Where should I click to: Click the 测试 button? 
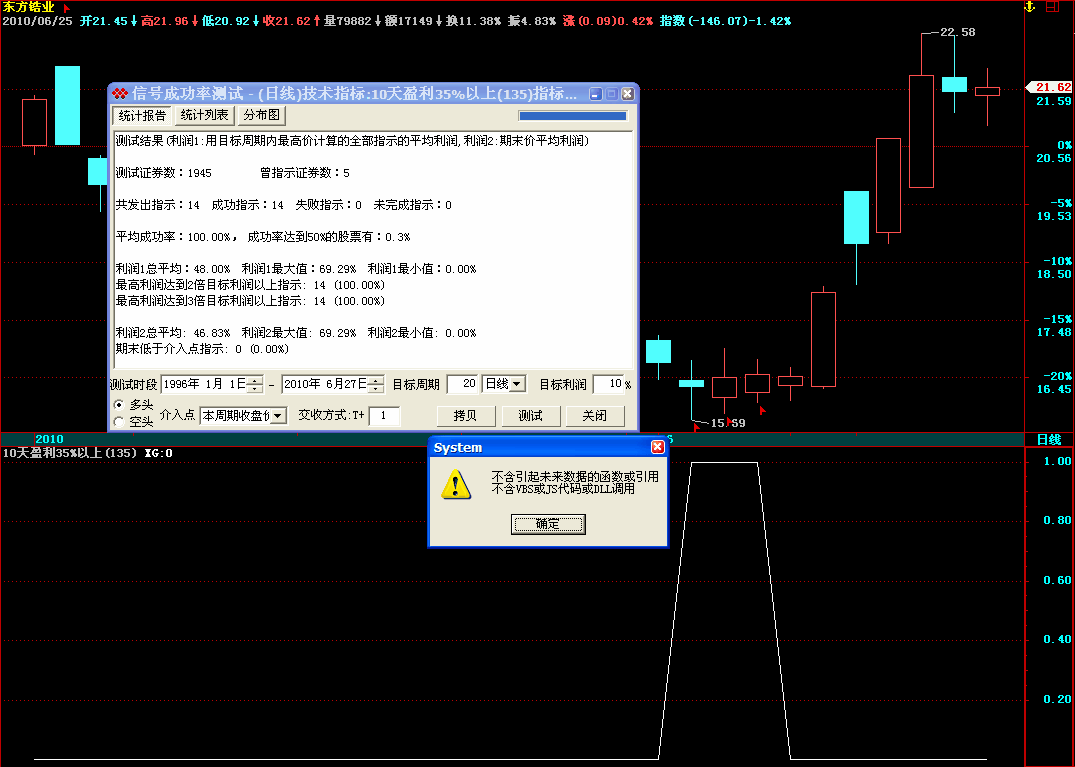(530, 416)
